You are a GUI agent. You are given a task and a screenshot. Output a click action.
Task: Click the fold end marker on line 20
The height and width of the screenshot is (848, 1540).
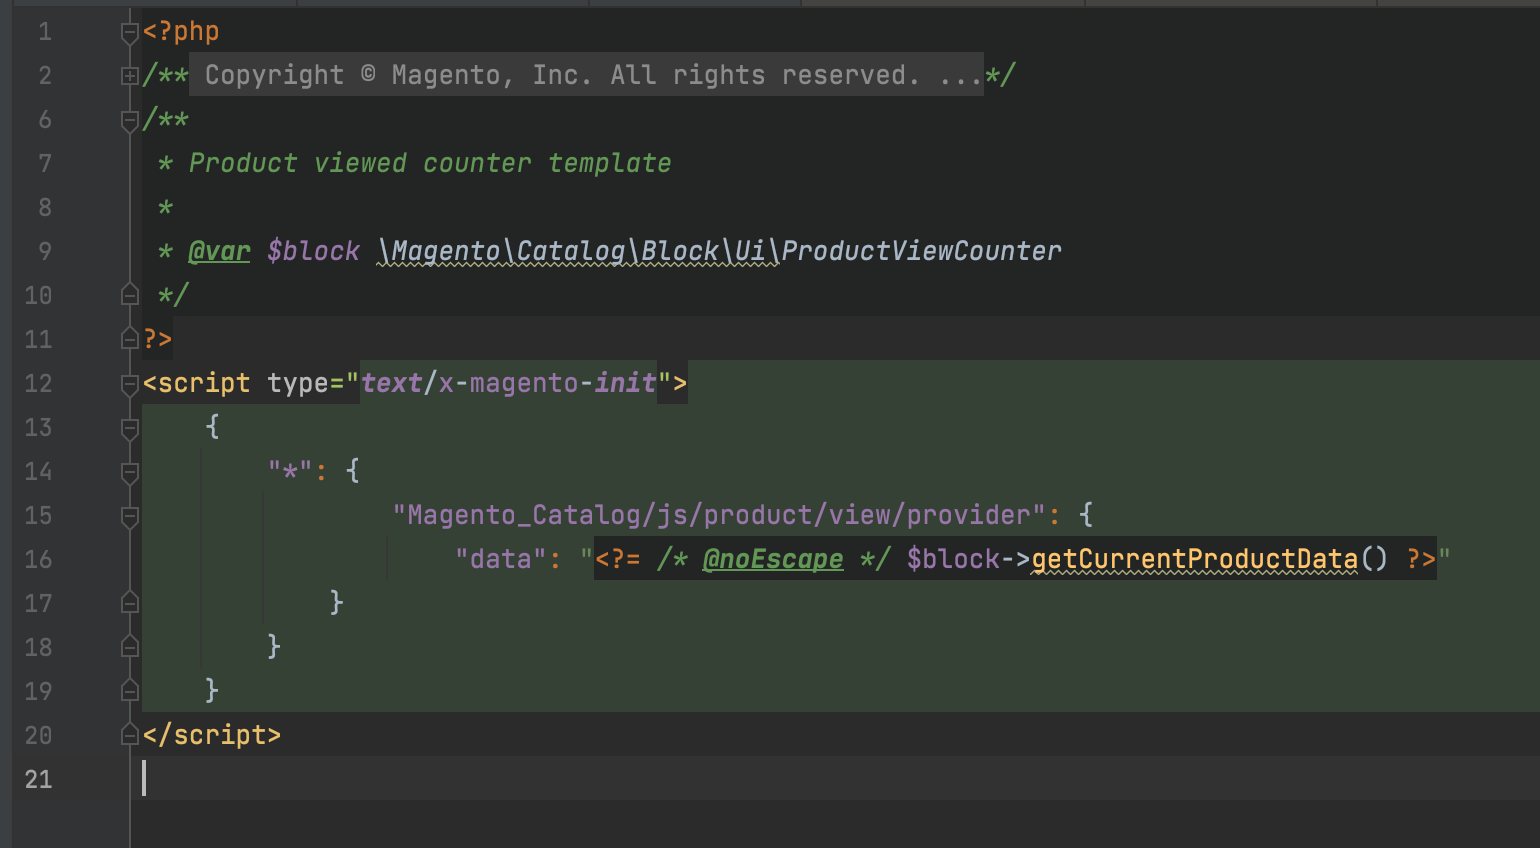(x=129, y=735)
